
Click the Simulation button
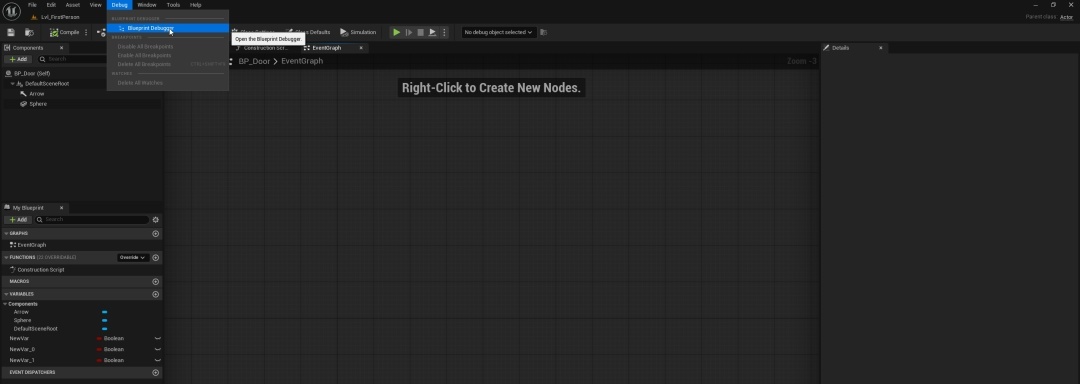[358, 32]
